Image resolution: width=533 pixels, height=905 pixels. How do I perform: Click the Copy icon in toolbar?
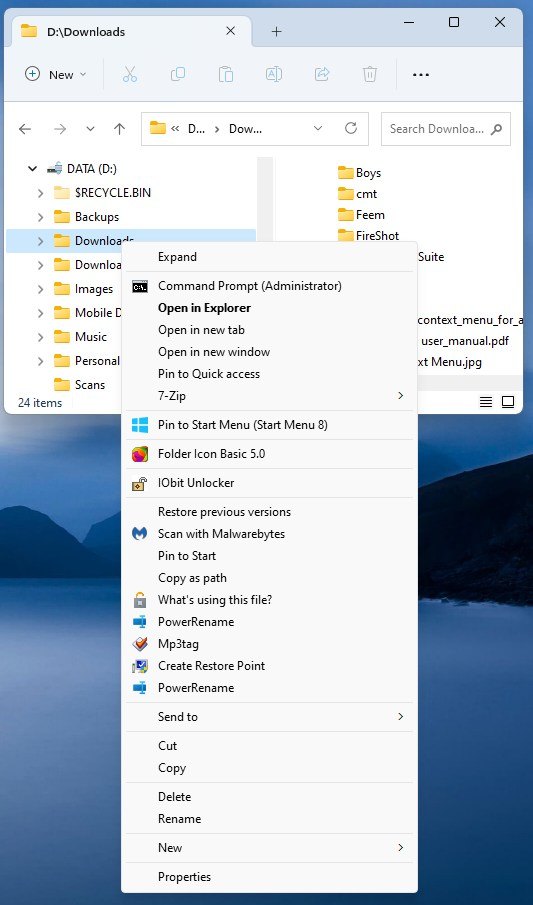178,74
